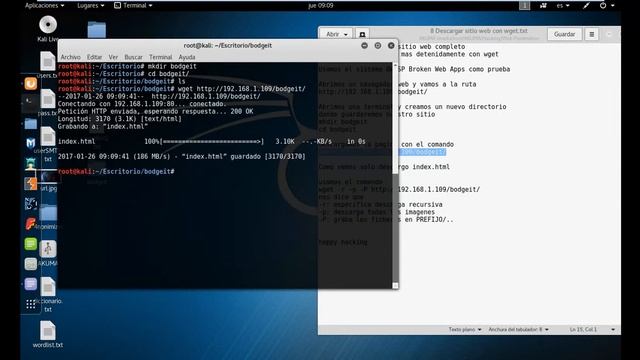The image size is (640, 360).
Task: Open the green notes app in the dock
Action: click(31, 244)
